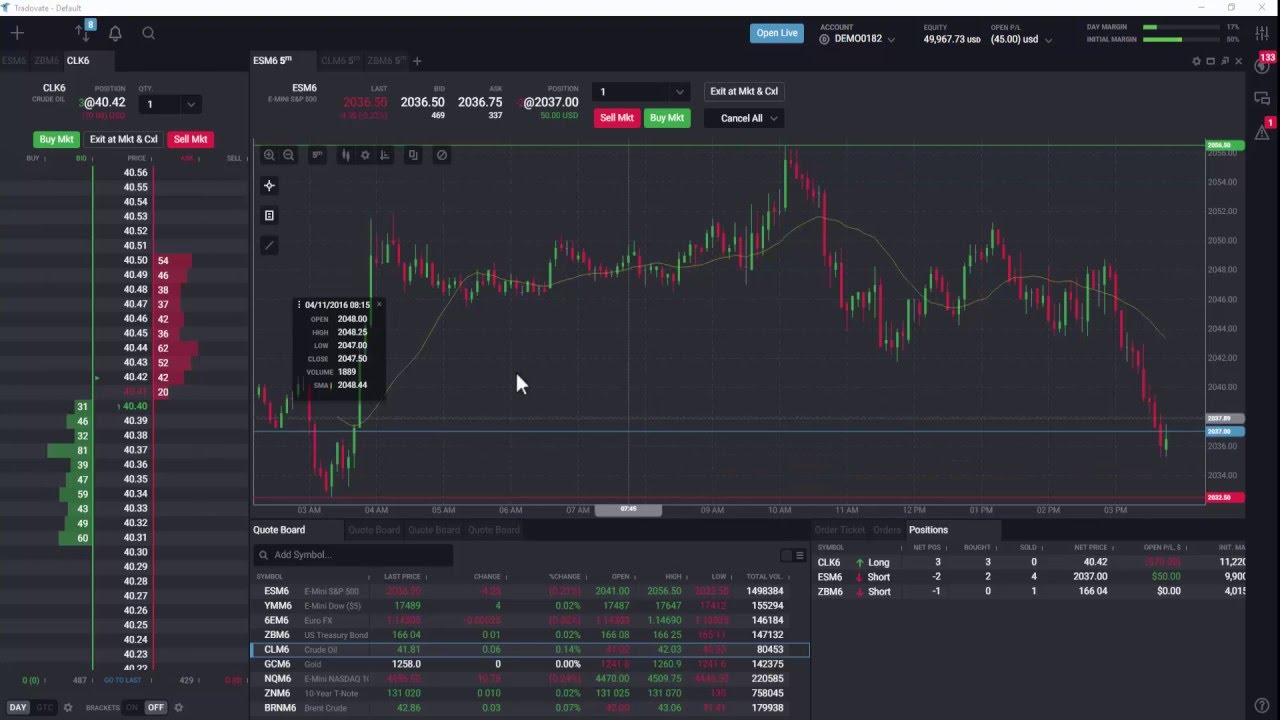1280x720 pixels.
Task: Select the CLM6 5m chart tab
Action: tap(340, 61)
